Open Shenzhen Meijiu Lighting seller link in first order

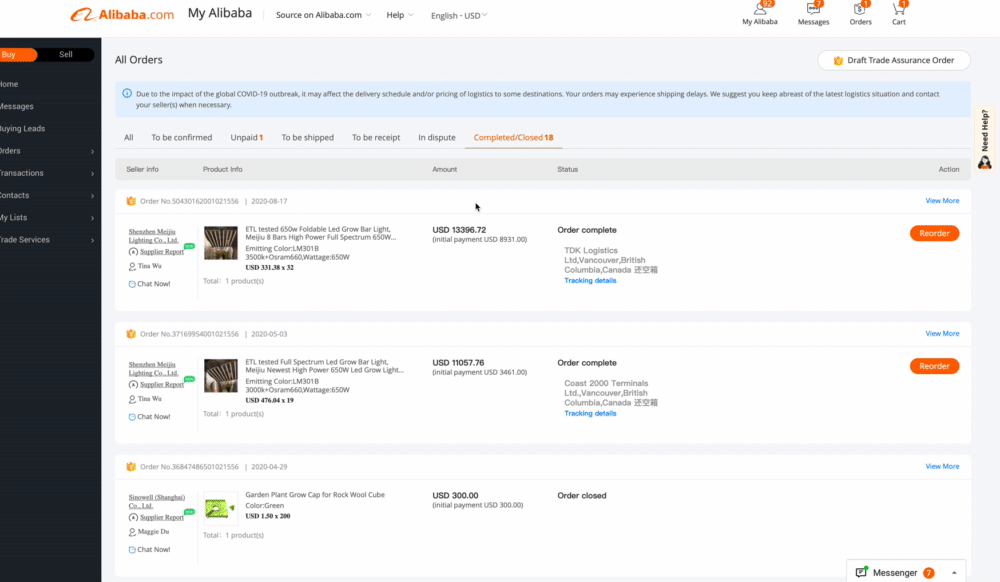coord(153,236)
